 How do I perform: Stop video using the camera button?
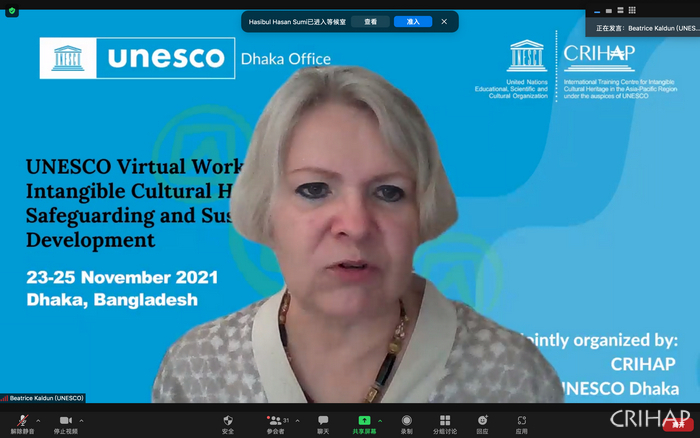[x=65, y=422]
